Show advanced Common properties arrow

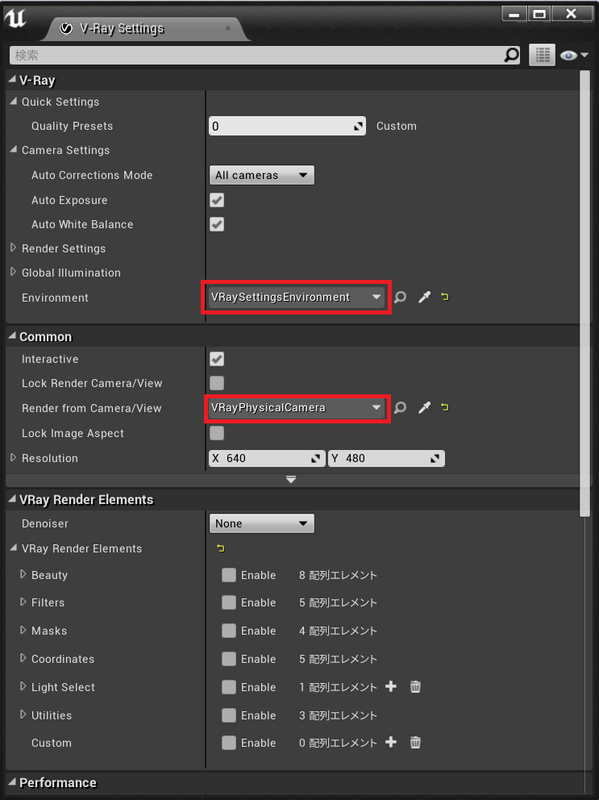click(291, 480)
